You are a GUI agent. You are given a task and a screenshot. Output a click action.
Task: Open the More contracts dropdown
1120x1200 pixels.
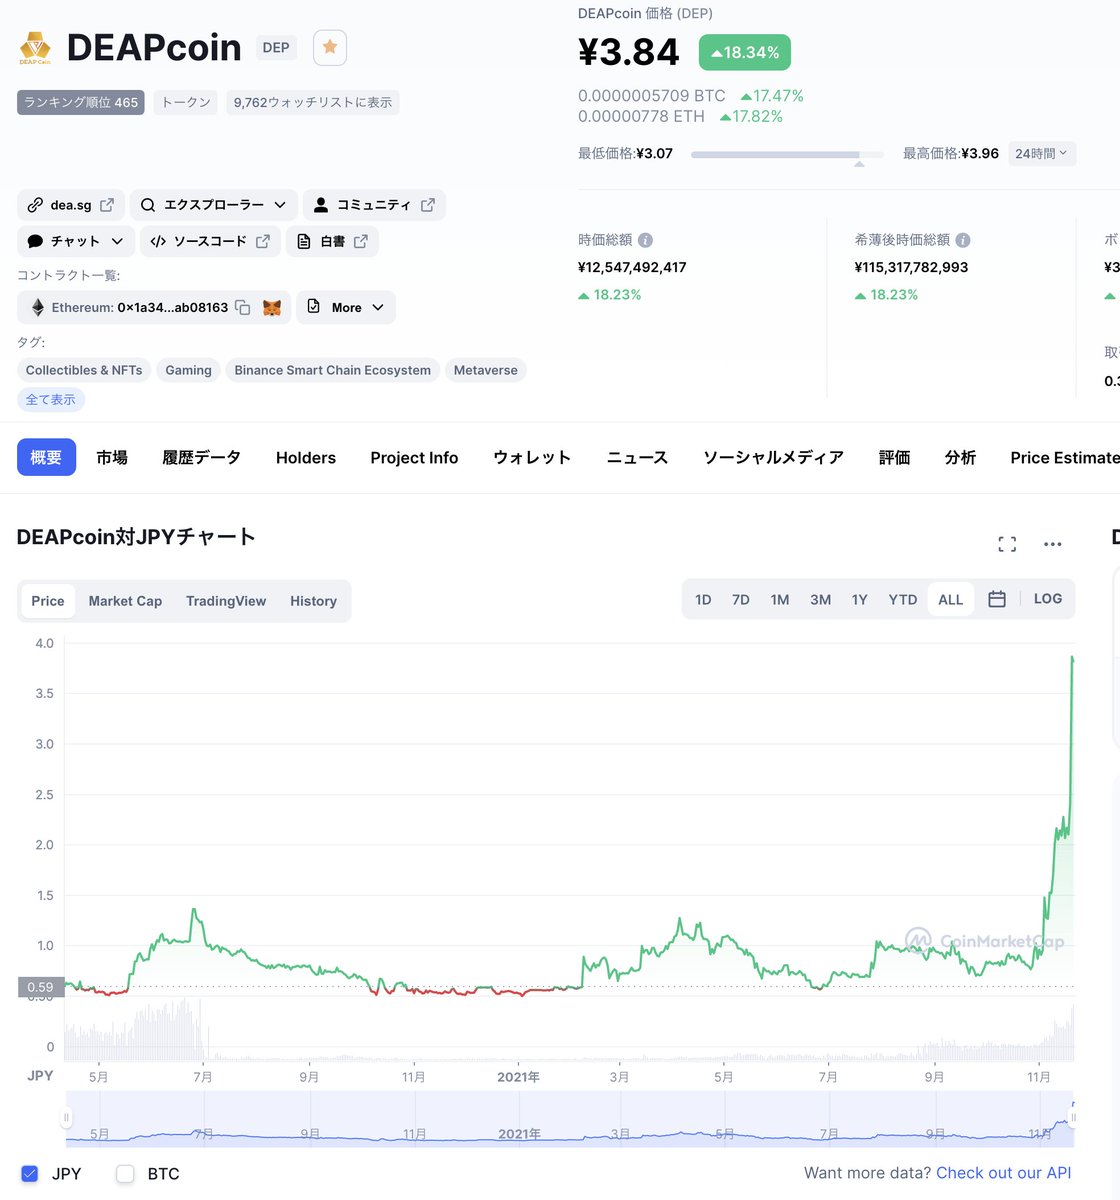tap(346, 307)
